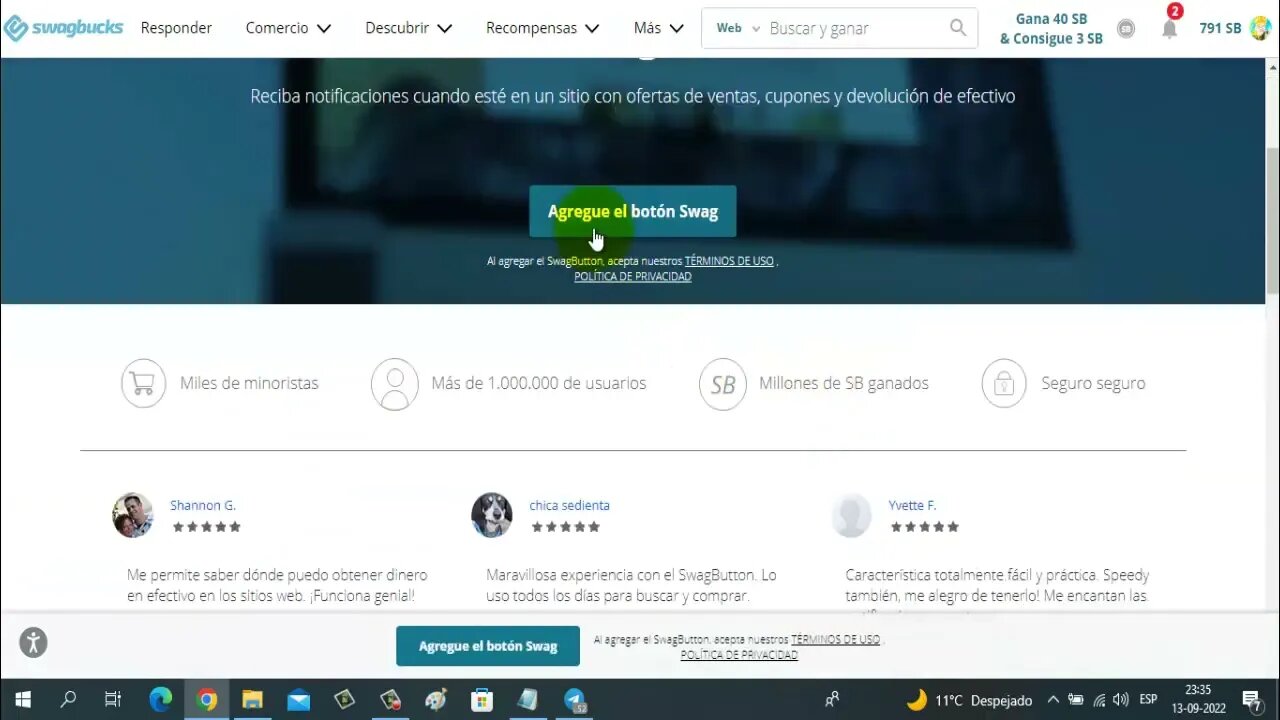Open Shannon G. reviewer name
The width and height of the screenshot is (1280, 720).
203,505
